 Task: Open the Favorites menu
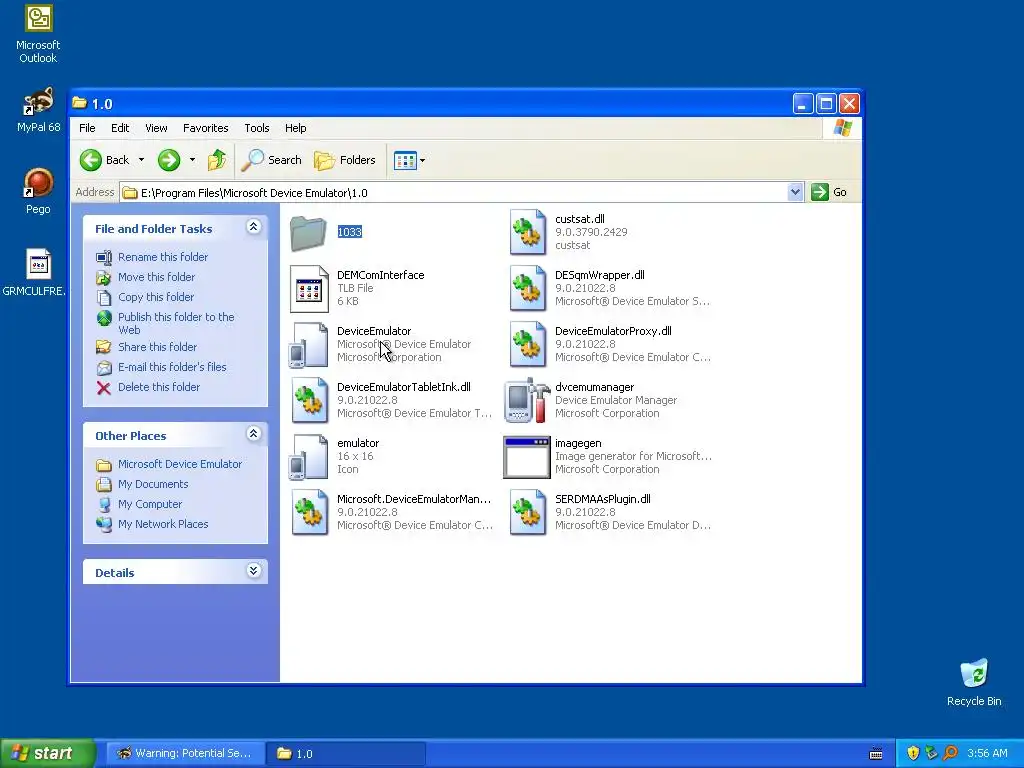point(206,128)
